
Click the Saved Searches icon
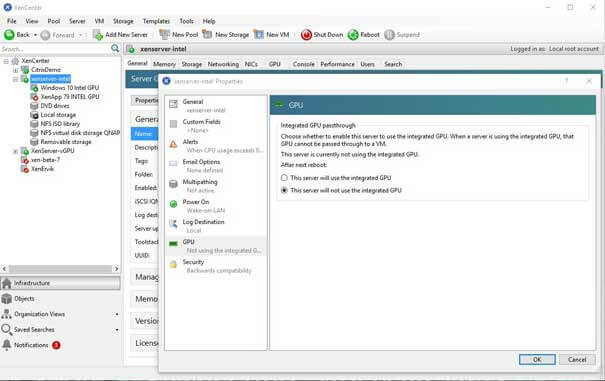(7, 329)
